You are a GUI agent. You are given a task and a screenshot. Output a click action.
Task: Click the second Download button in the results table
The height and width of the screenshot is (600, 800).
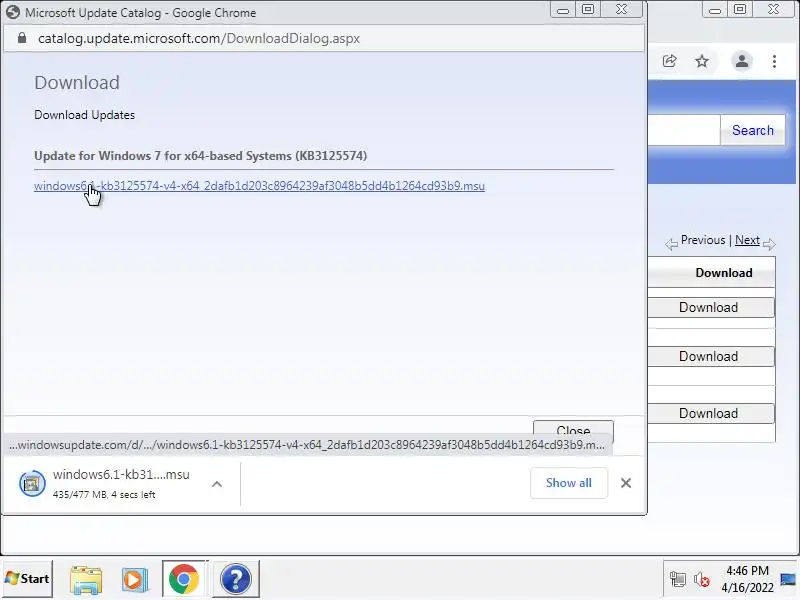point(711,356)
